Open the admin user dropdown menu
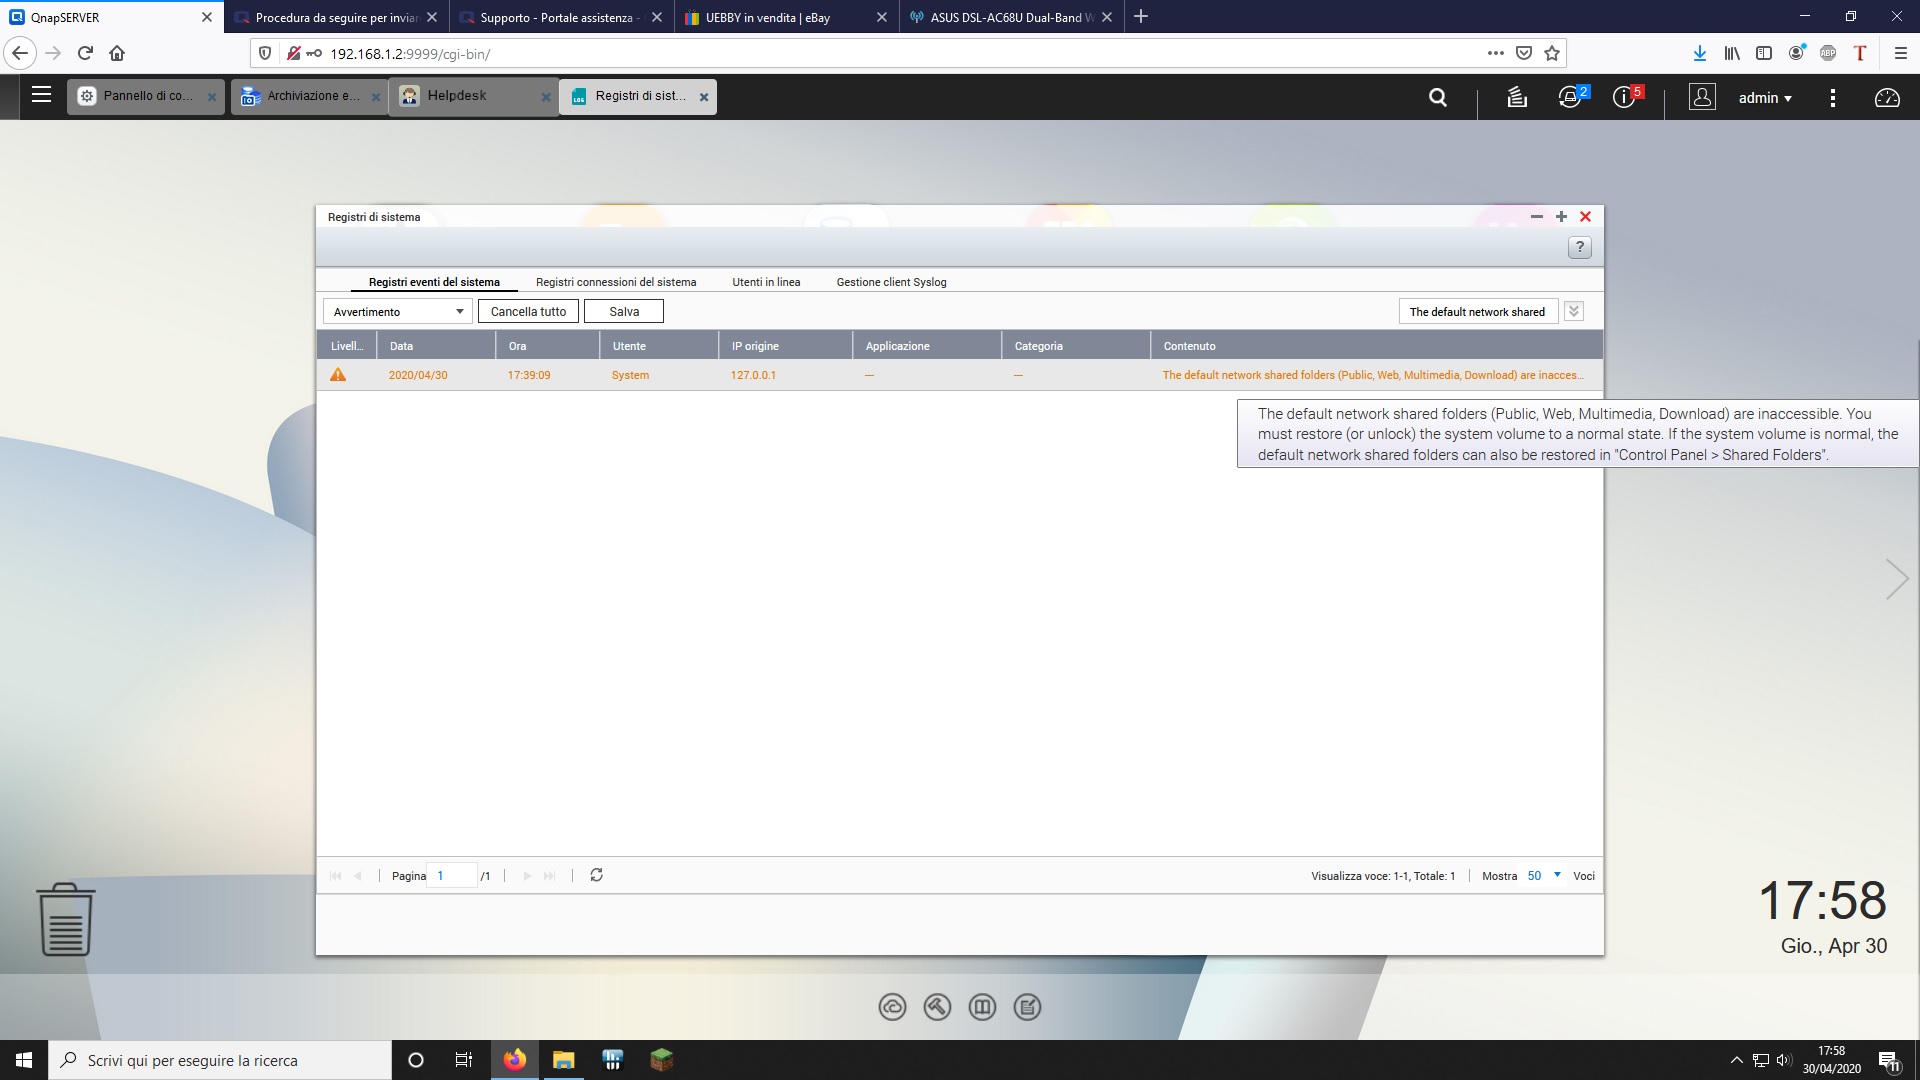 1764,97
